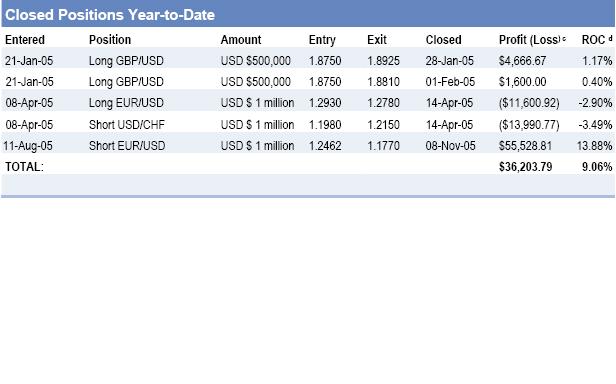Select the 01-Feb-05 closed date cell

click(x=450, y=82)
